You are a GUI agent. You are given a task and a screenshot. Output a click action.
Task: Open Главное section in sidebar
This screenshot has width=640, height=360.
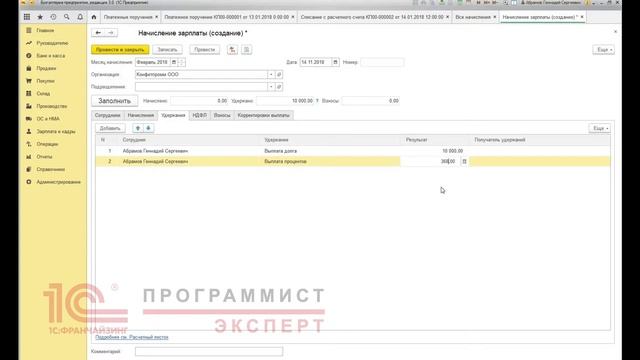[x=45, y=31]
